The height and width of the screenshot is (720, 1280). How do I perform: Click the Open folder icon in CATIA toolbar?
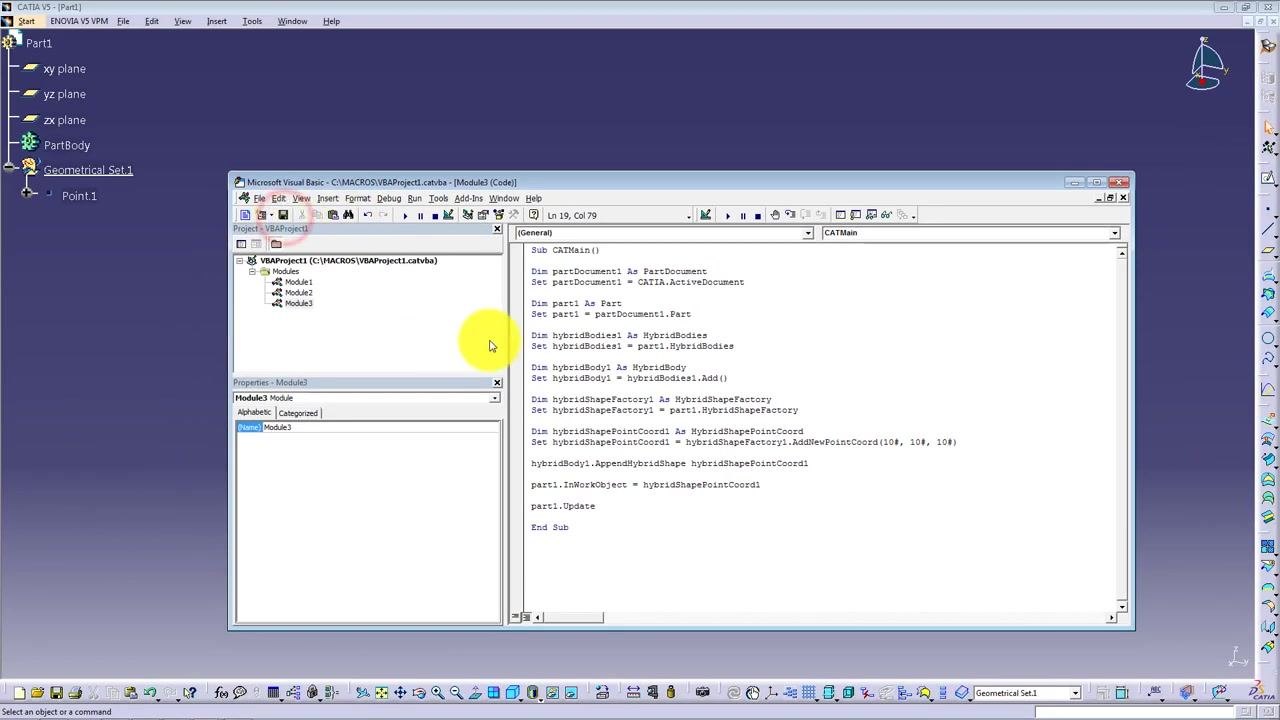coord(37,693)
